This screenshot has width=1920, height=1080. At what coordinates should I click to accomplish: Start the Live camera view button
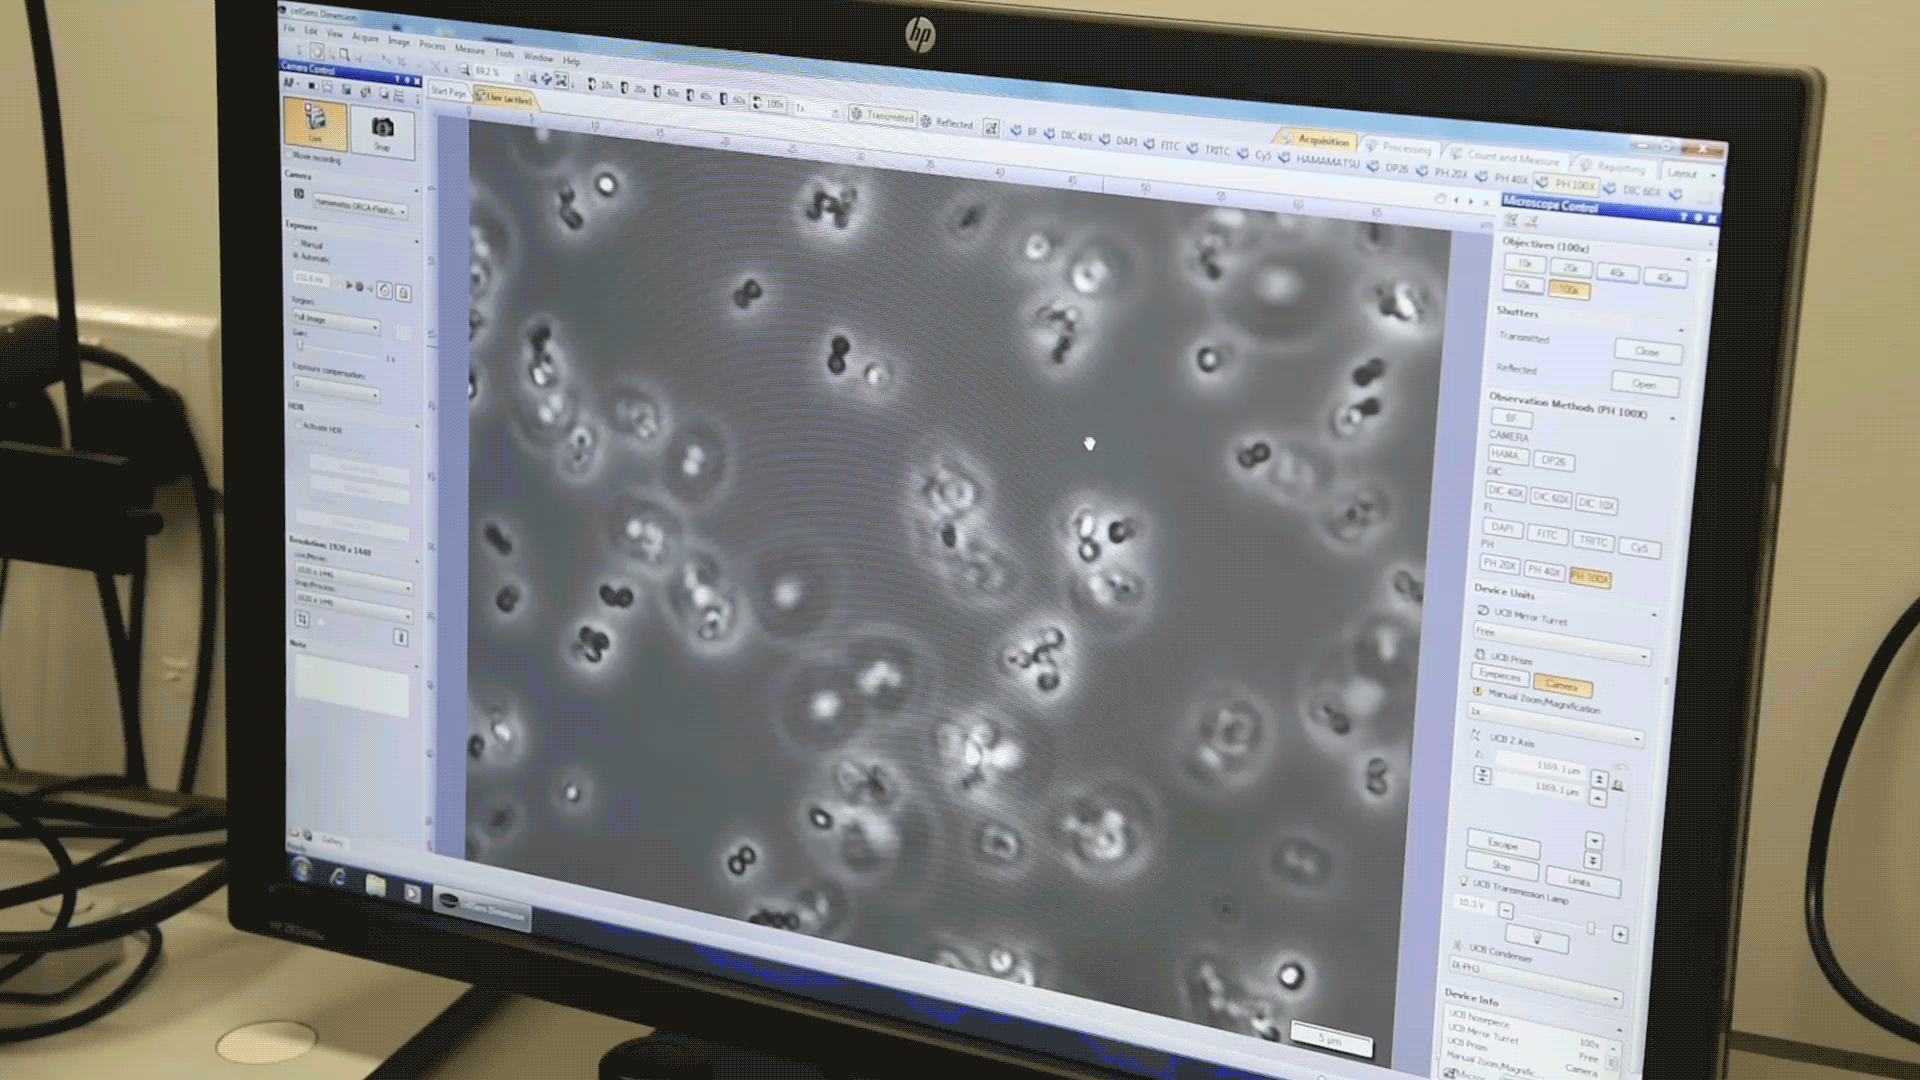click(315, 123)
